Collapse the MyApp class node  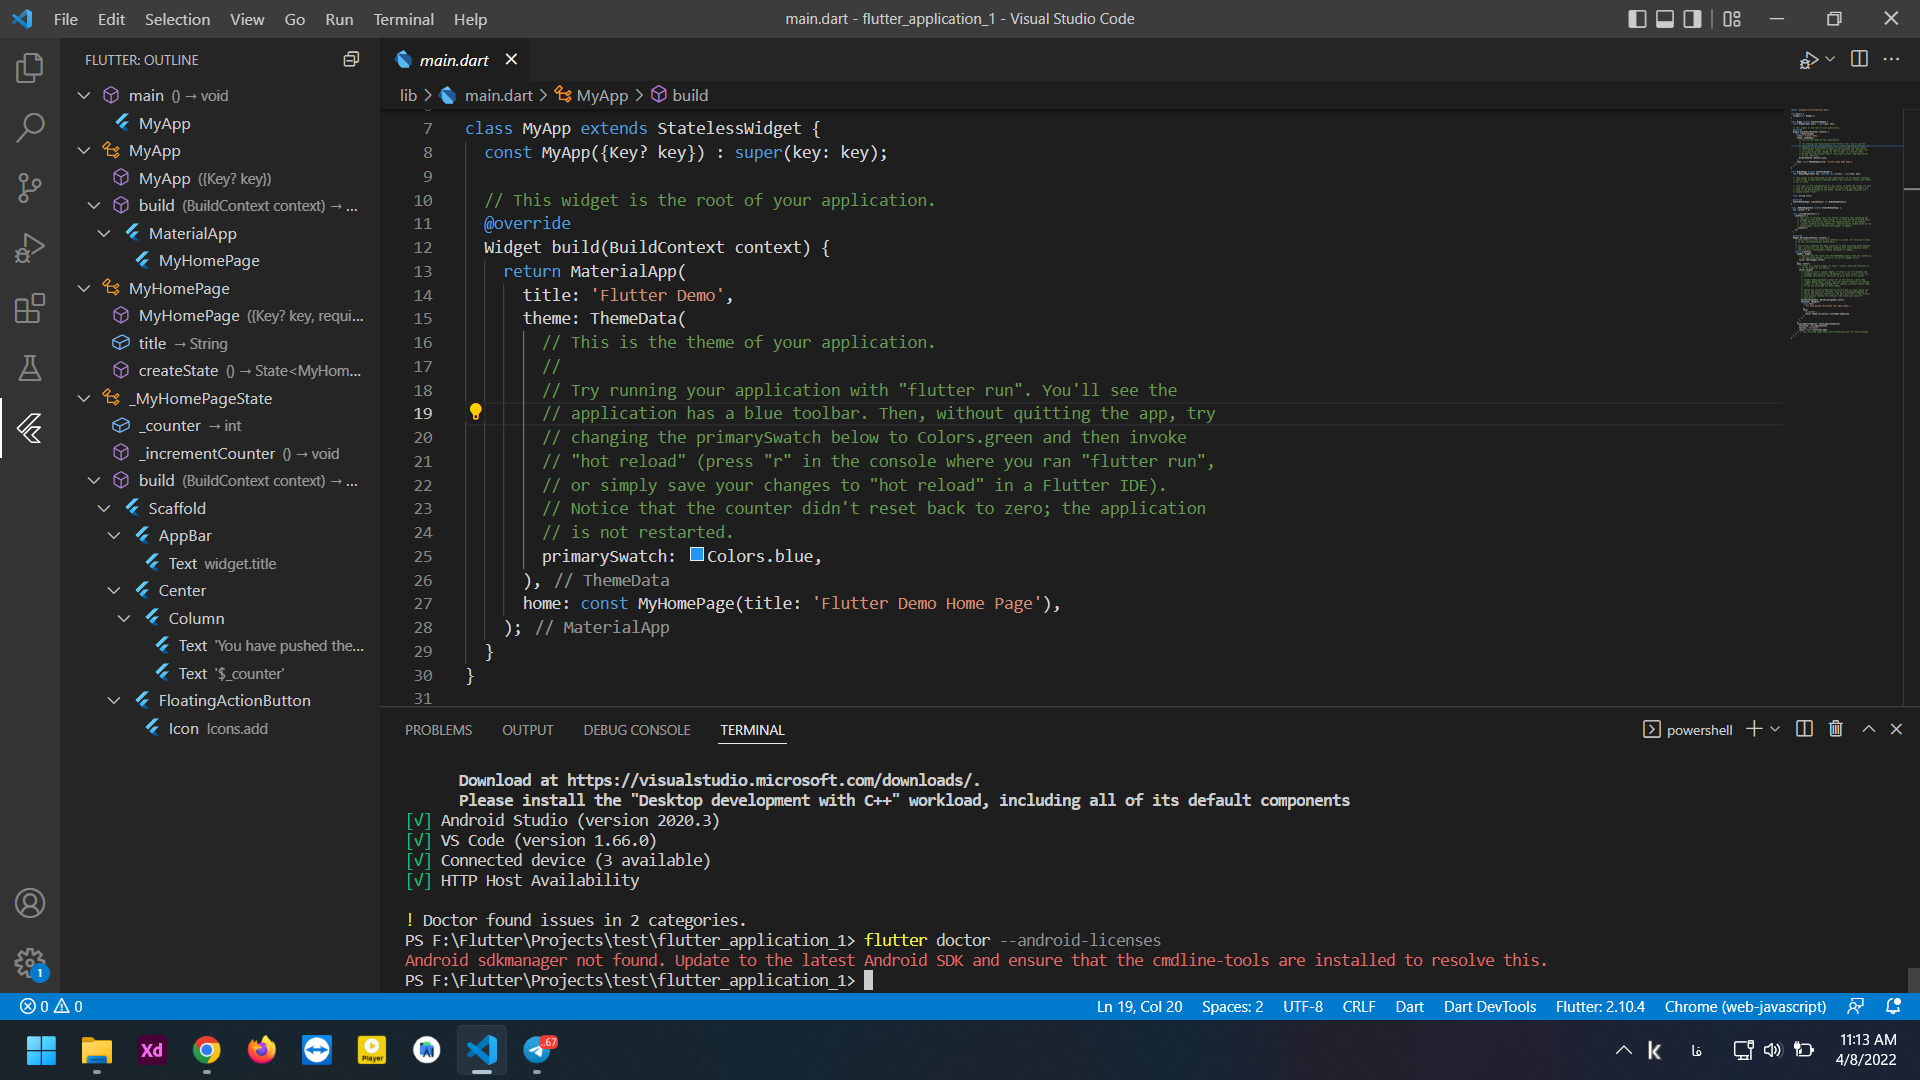click(x=84, y=150)
